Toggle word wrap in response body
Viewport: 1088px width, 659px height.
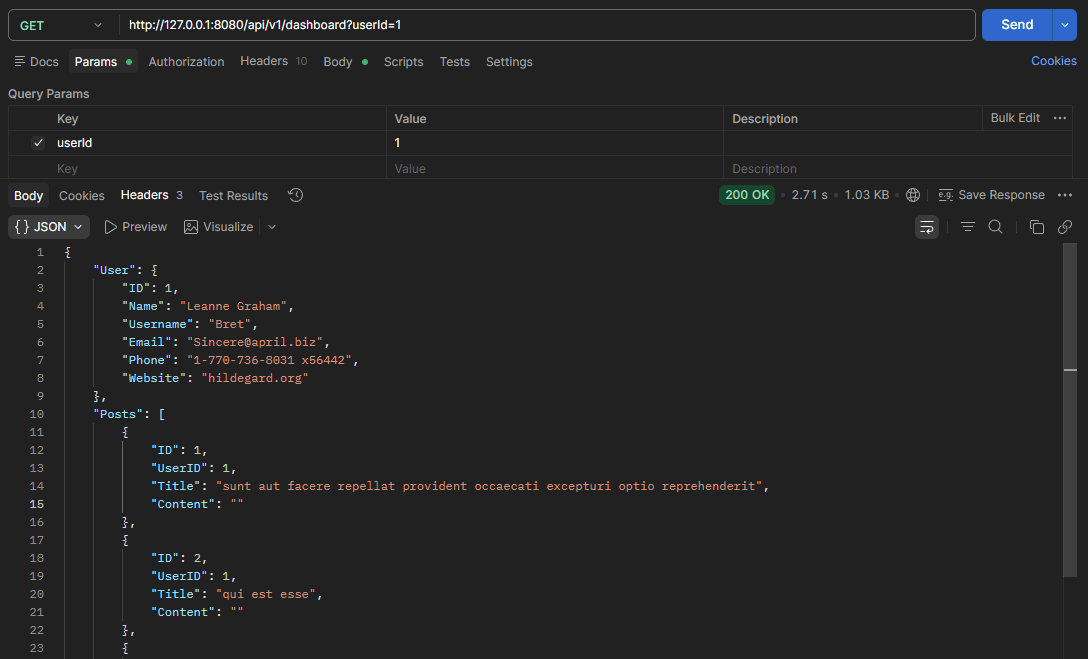point(927,227)
